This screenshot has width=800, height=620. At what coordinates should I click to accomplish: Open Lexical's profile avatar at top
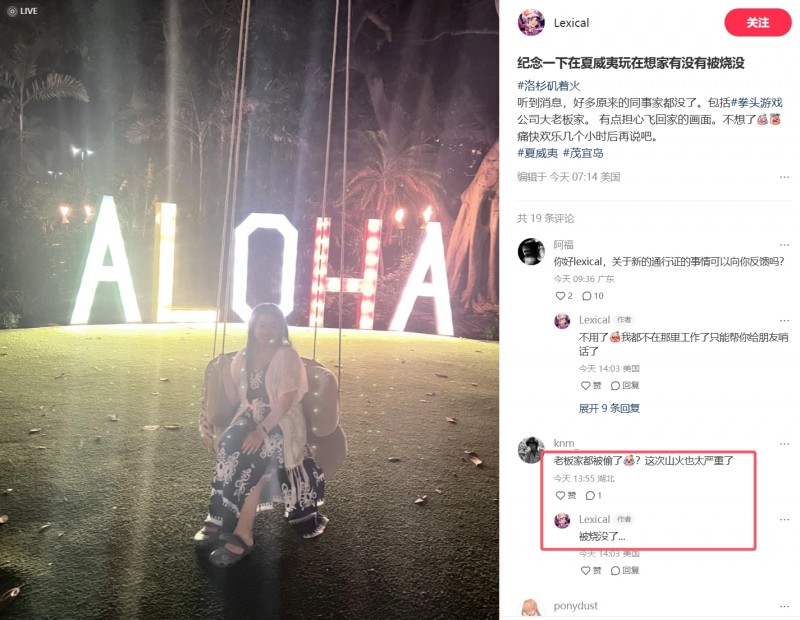[x=531, y=22]
